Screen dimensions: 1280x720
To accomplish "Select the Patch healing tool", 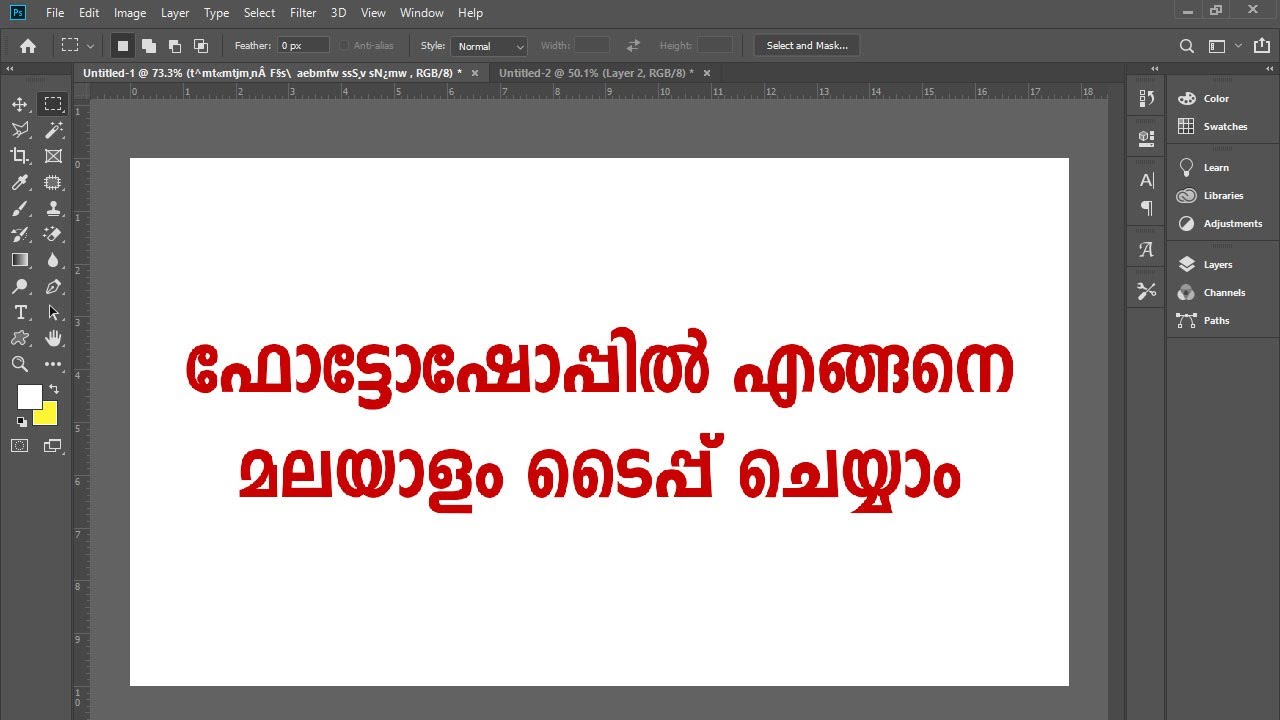I will pyautogui.click(x=53, y=182).
